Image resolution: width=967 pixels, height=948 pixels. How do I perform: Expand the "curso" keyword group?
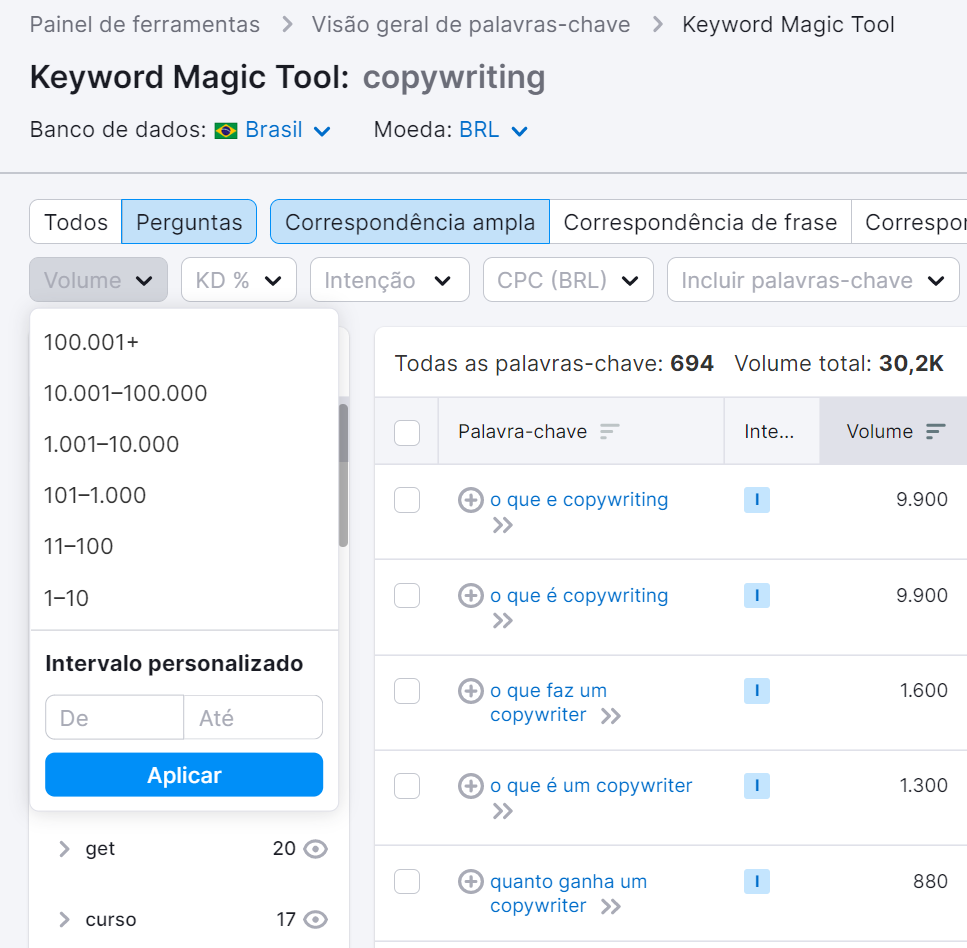(x=63, y=919)
